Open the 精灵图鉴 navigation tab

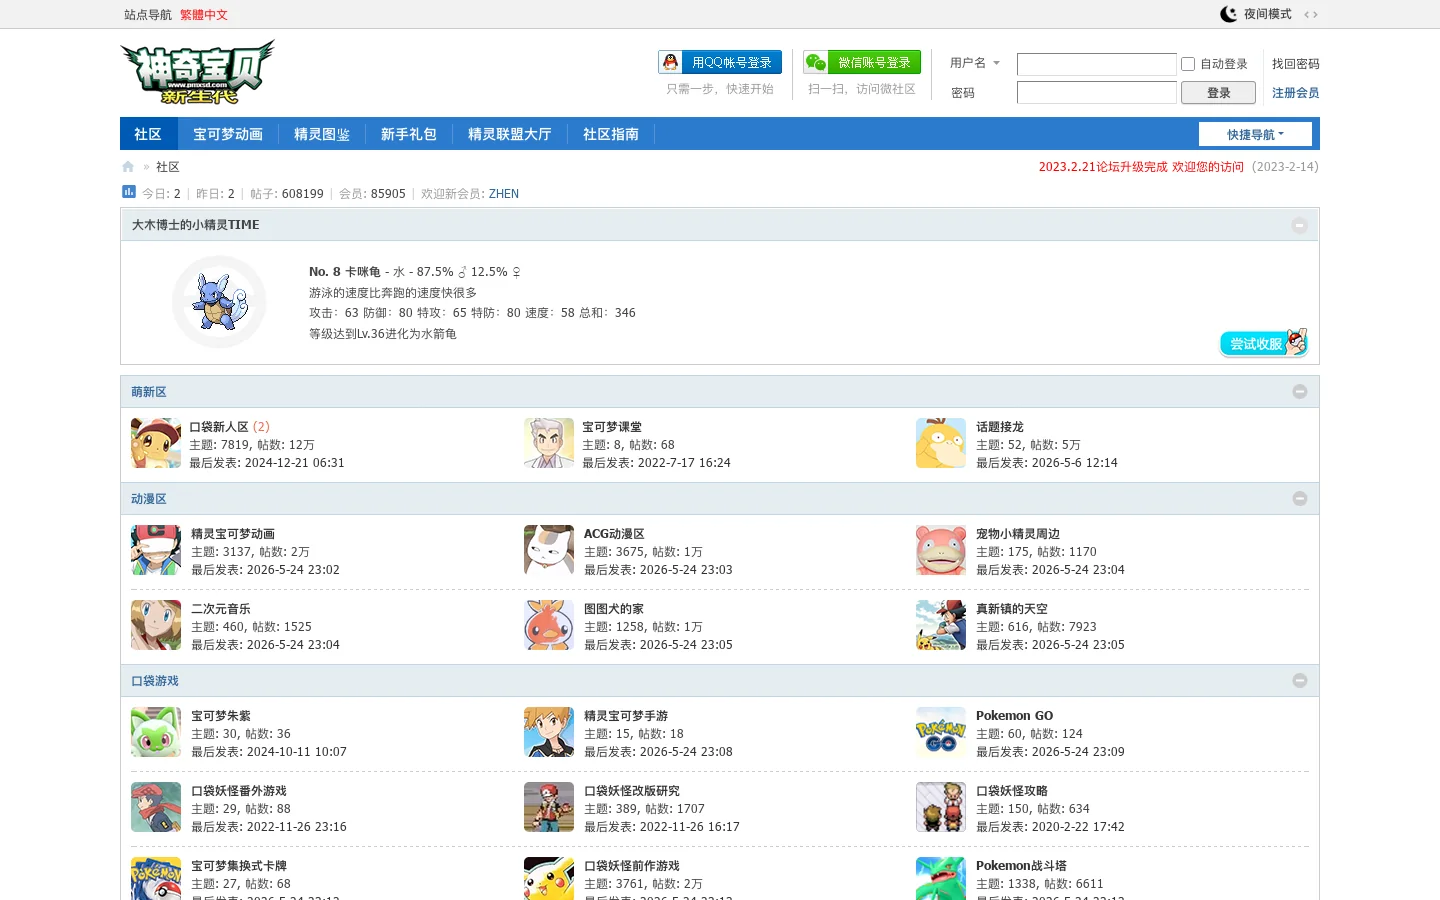coord(322,134)
